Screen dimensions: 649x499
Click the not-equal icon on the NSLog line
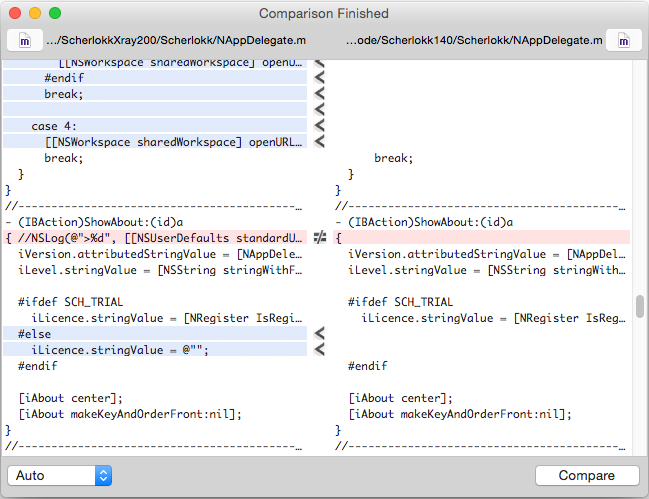(320, 238)
